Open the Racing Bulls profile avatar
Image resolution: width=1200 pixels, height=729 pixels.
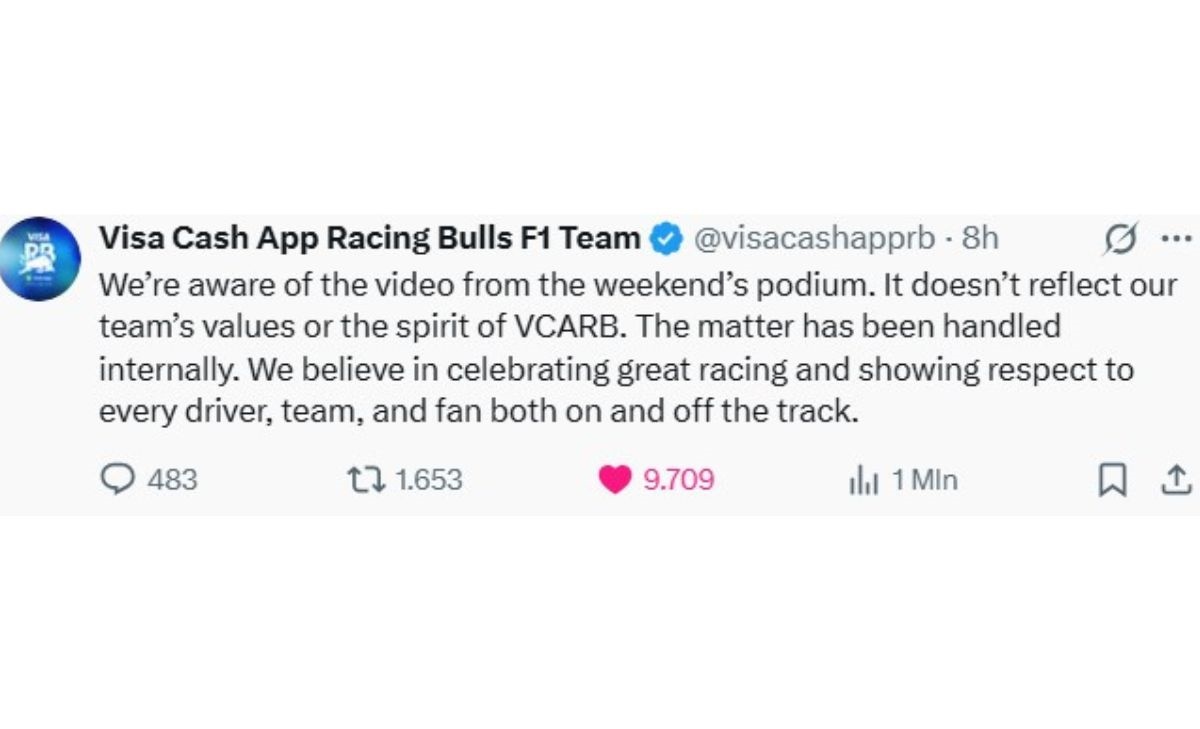click(x=40, y=259)
